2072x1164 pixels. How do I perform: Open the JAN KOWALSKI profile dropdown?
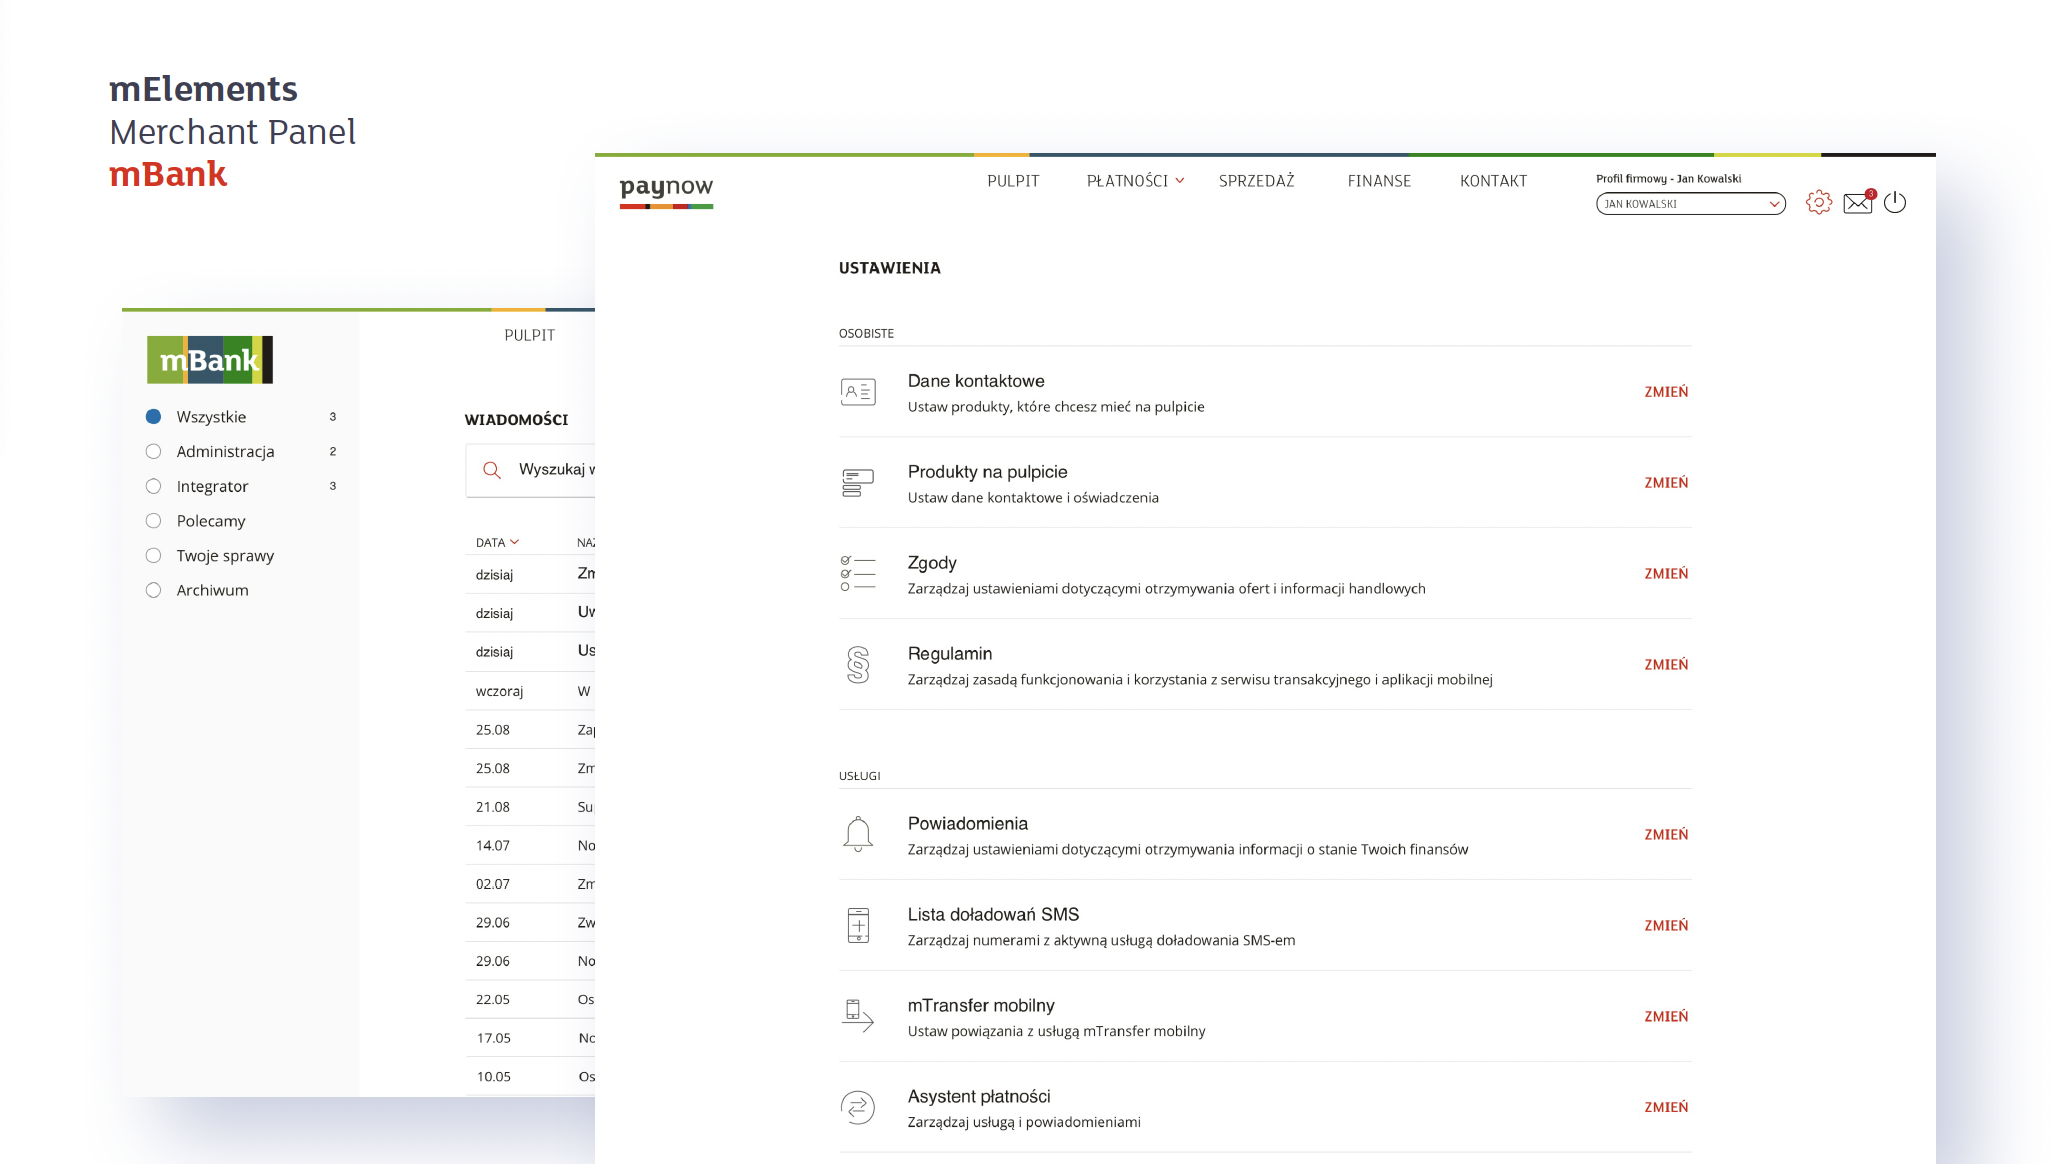(1690, 204)
